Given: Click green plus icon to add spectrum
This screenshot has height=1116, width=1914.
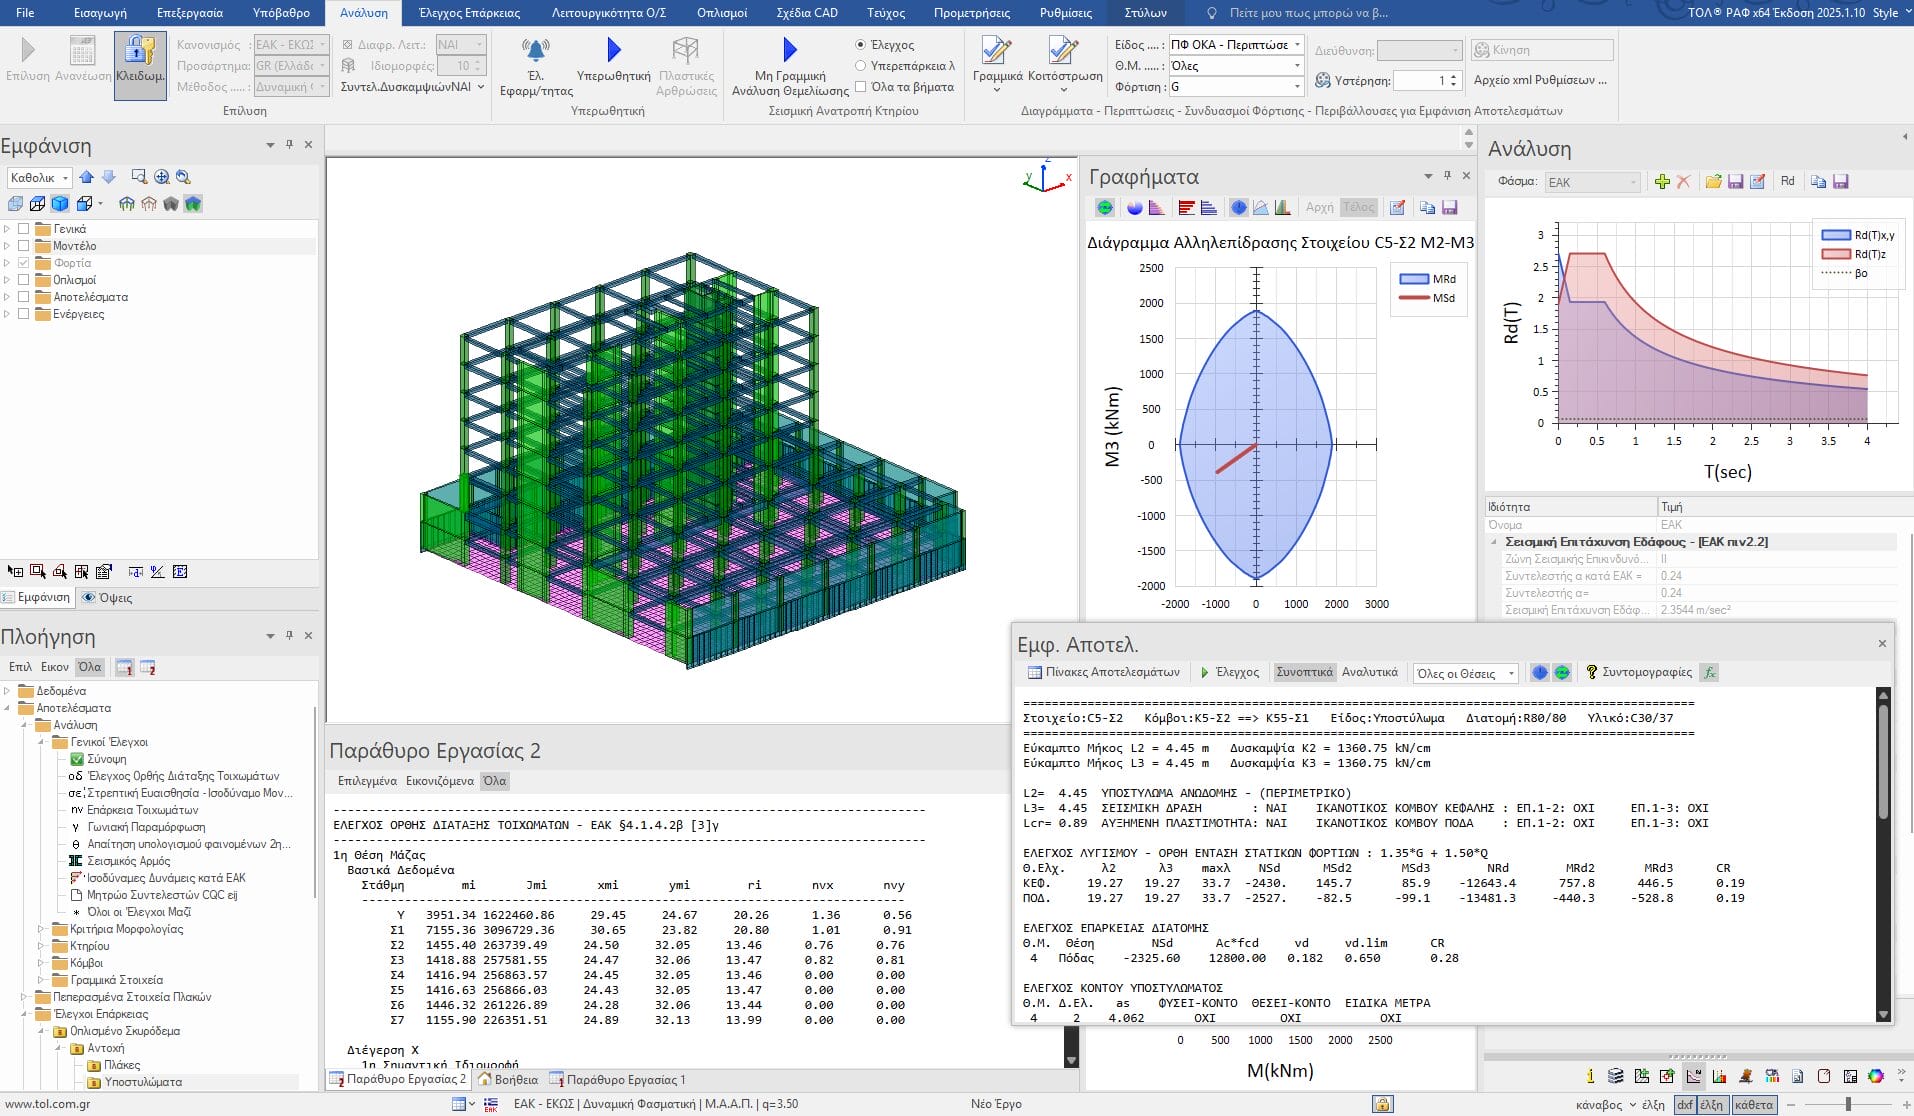Looking at the screenshot, I should click(1662, 181).
